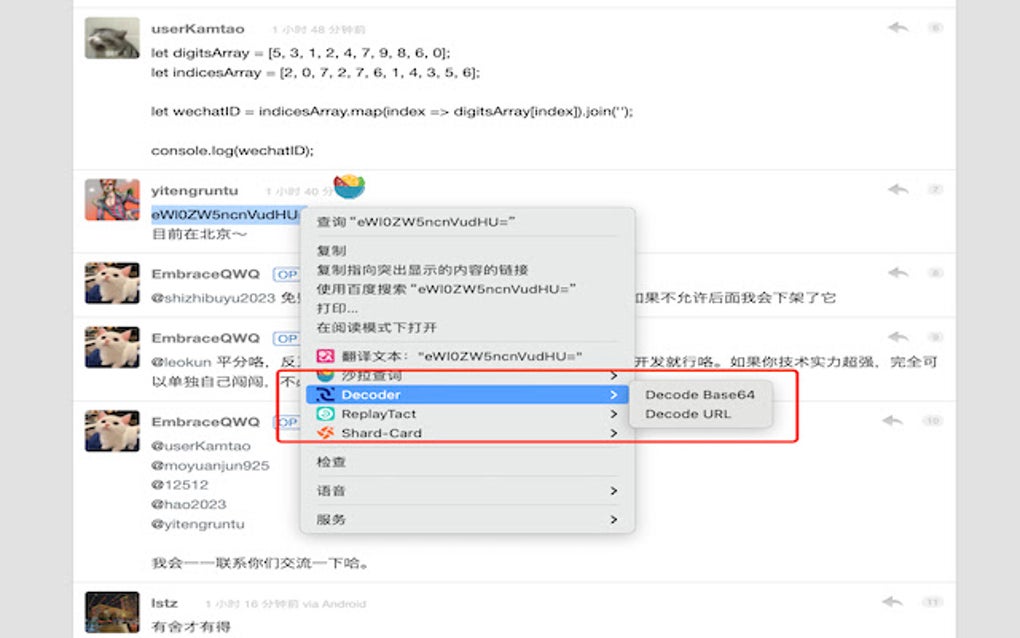Click the username userKamtao
Viewport: 1020px width, 638px height.
(x=197, y=27)
